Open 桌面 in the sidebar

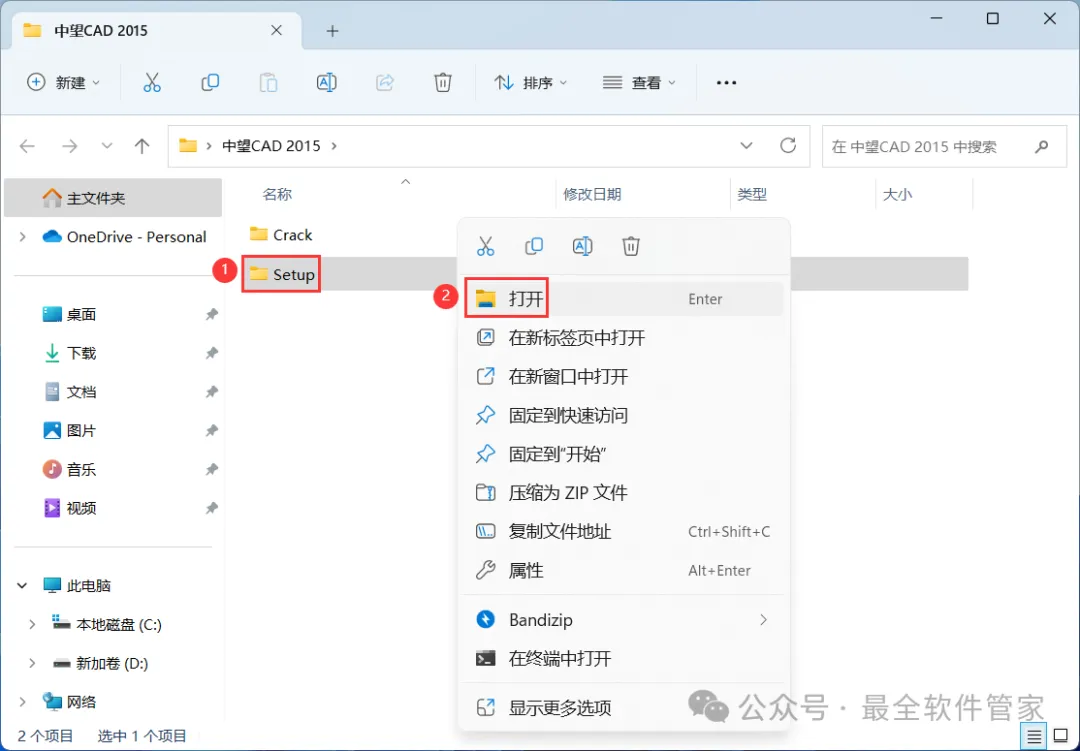pyautogui.click(x=81, y=314)
